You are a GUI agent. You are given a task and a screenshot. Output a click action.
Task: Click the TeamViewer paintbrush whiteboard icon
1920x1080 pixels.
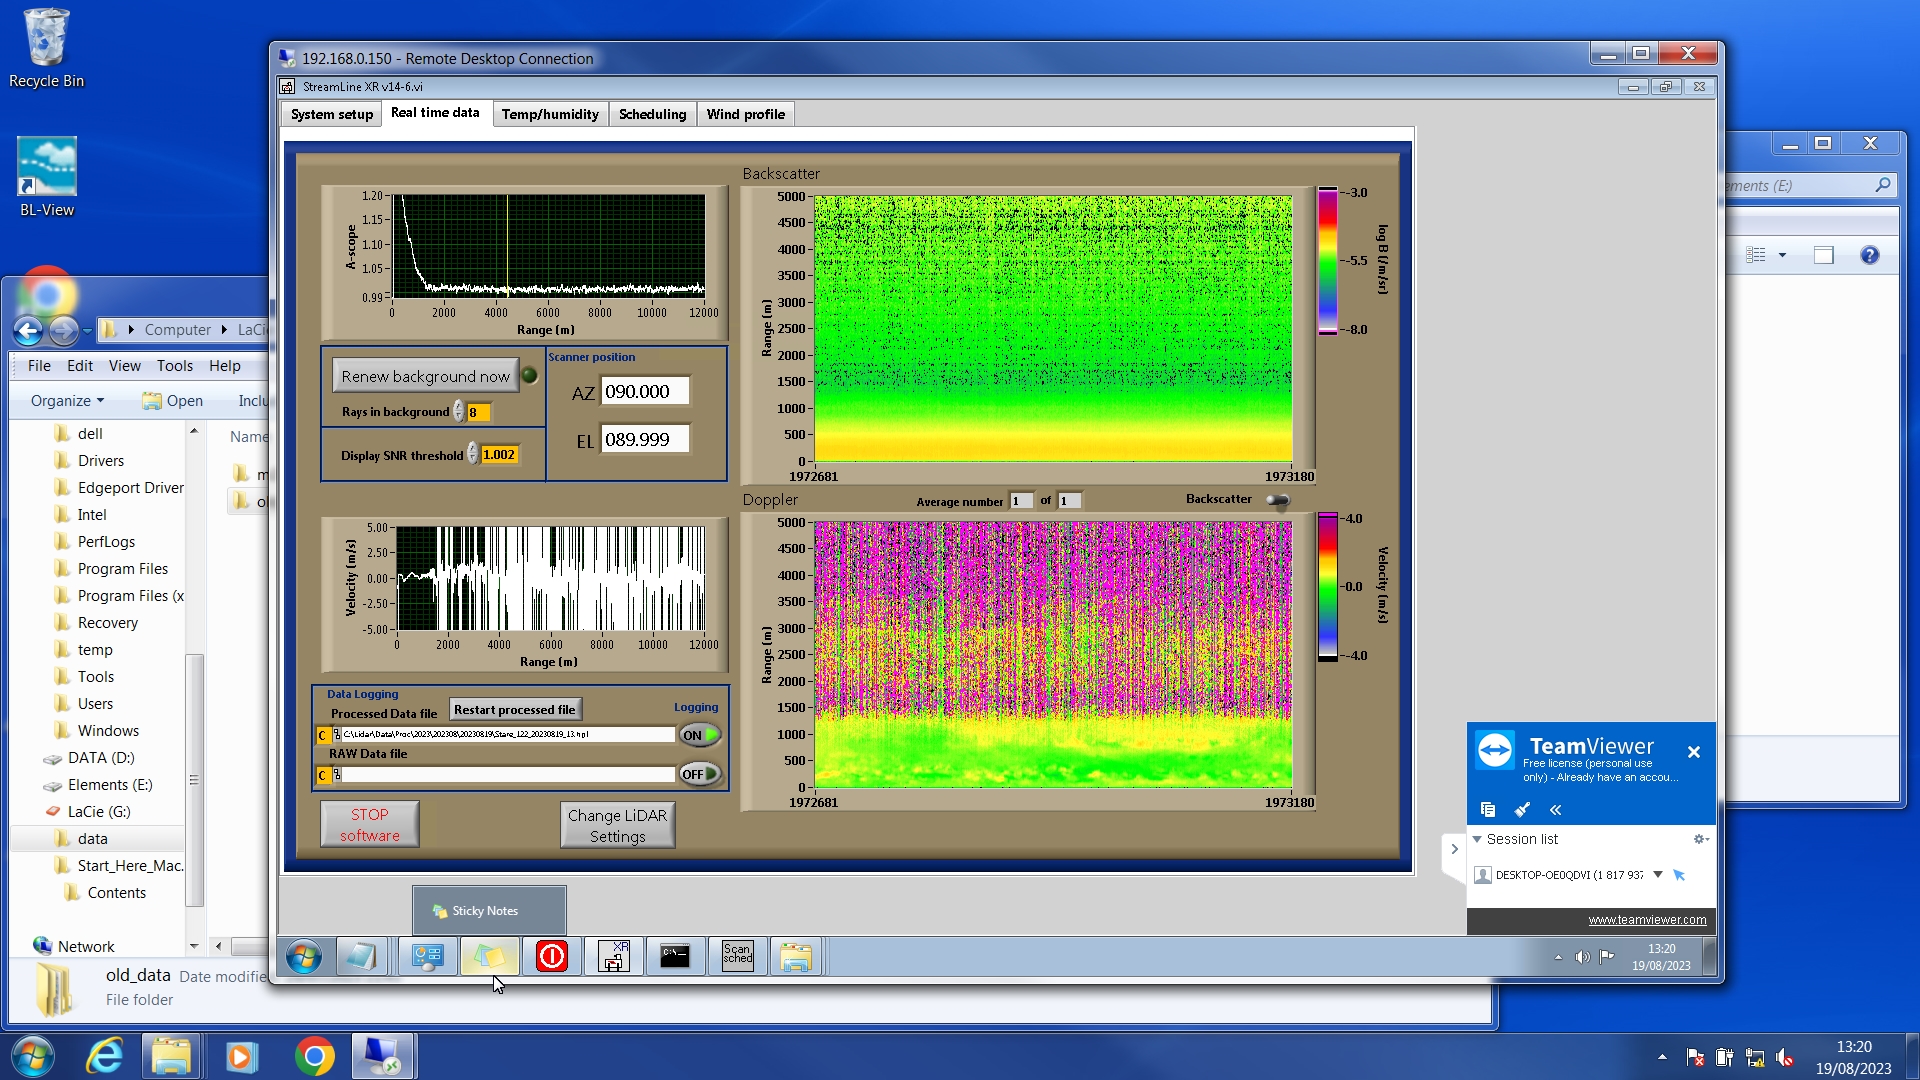[1522, 809]
